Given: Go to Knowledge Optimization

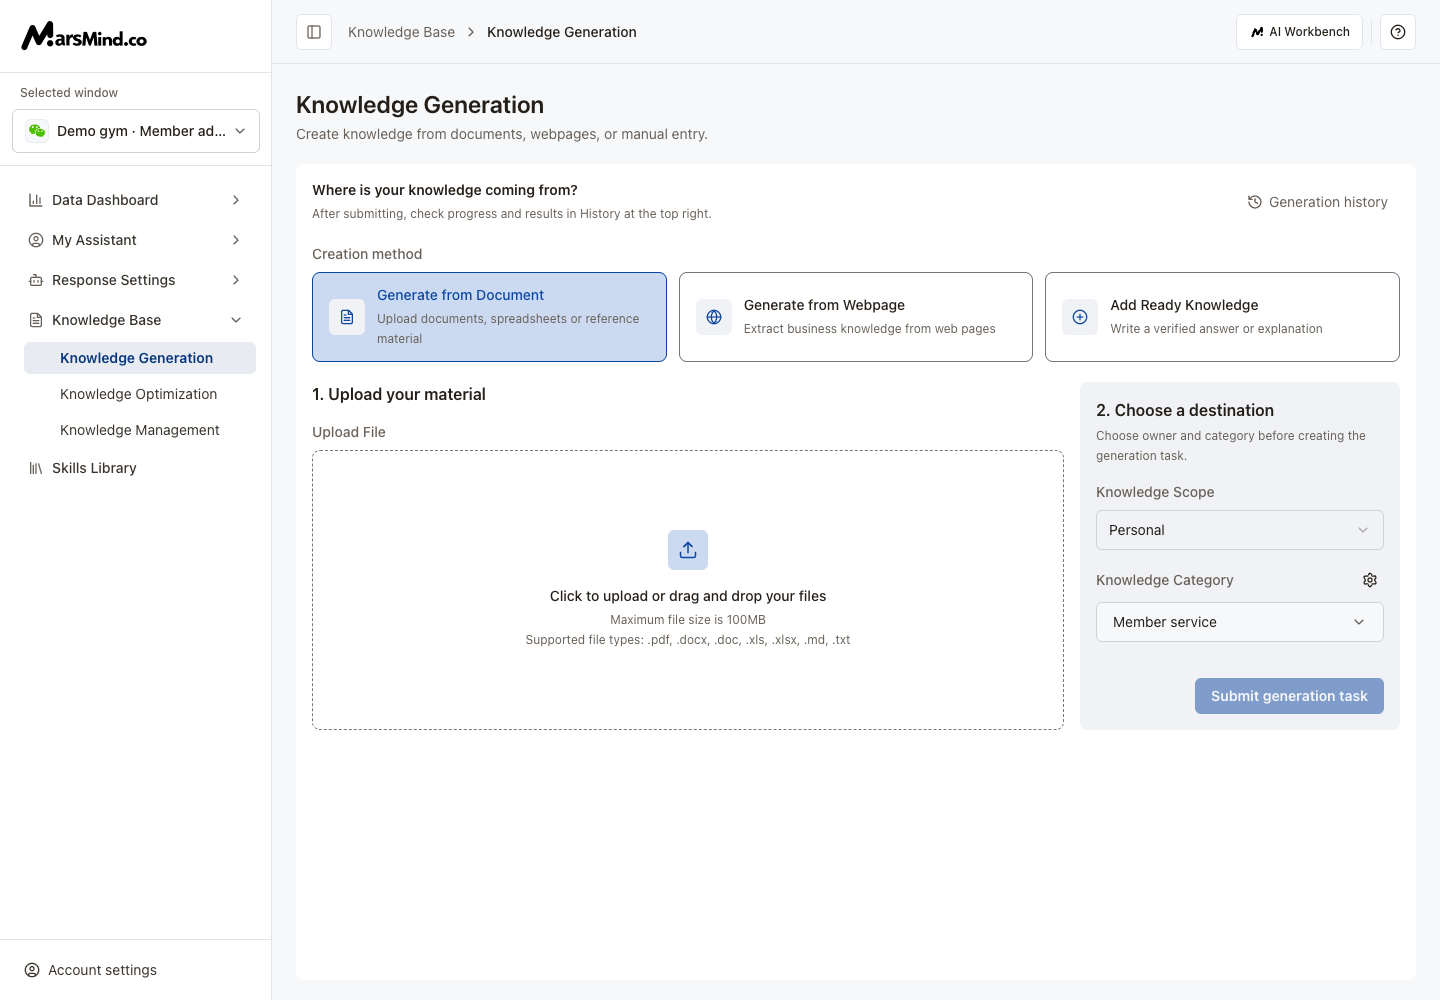Looking at the screenshot, I should 140,394.
